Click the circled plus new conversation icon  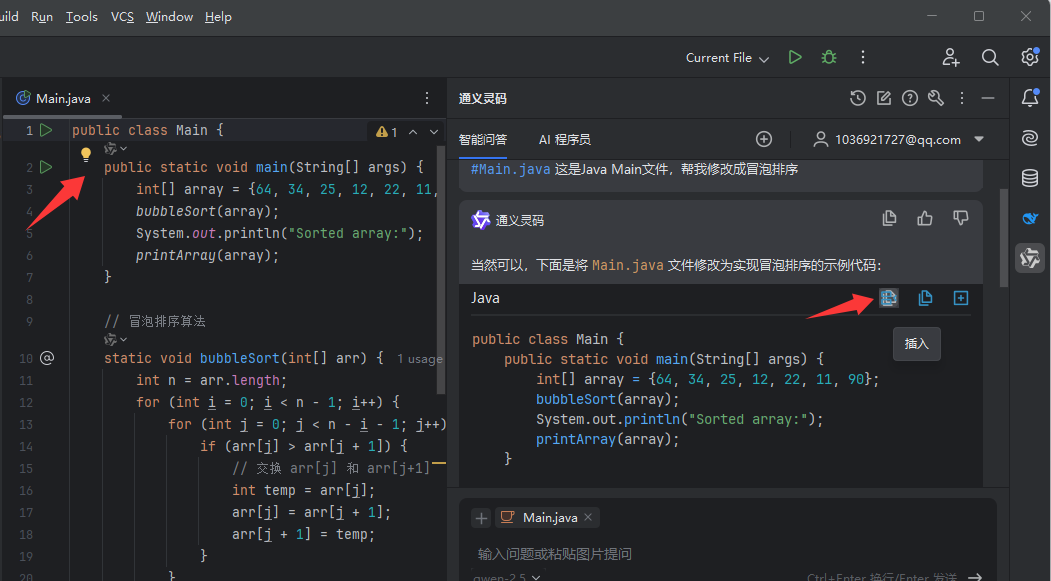(x=763, y=139)
